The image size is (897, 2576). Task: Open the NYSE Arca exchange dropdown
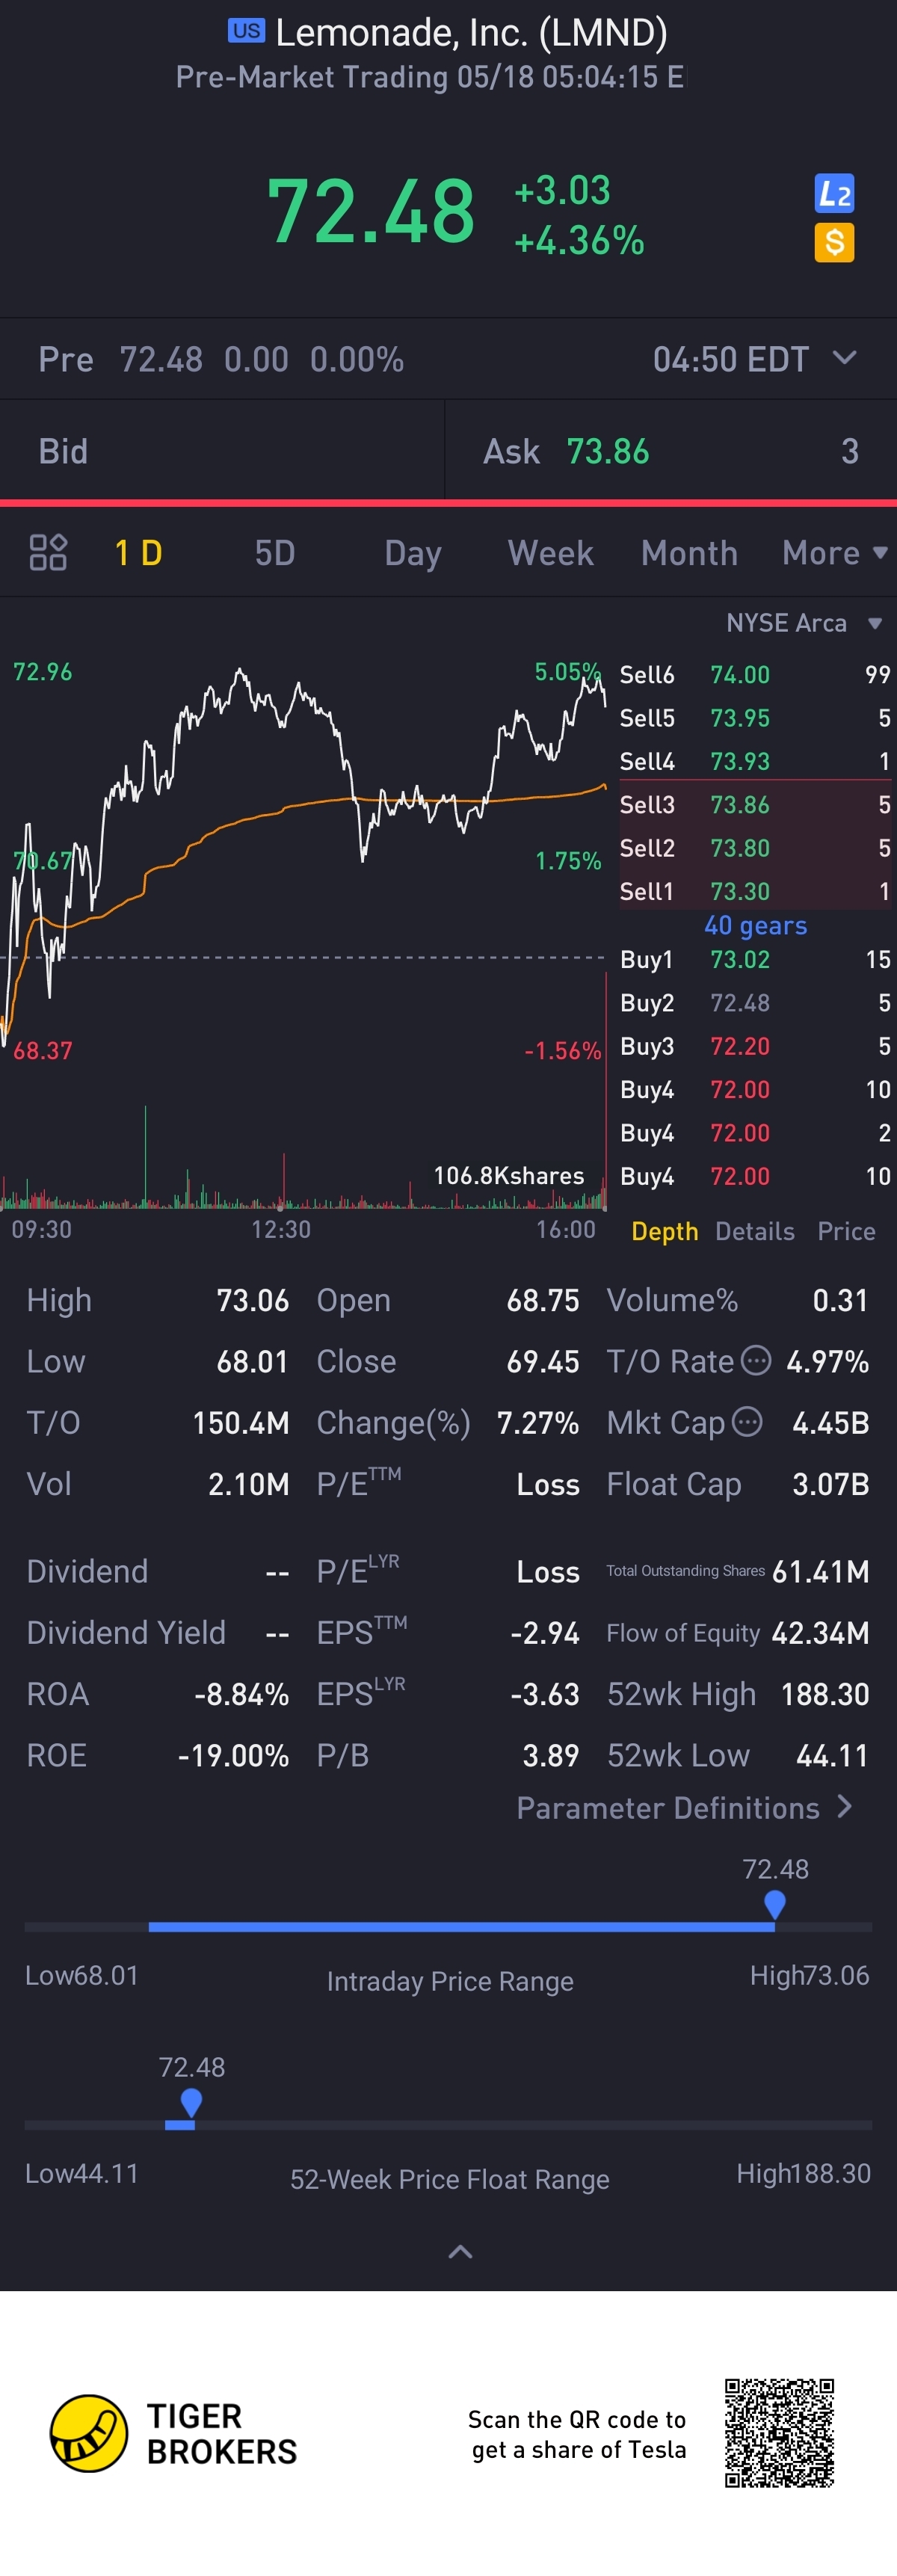(803, 623)
